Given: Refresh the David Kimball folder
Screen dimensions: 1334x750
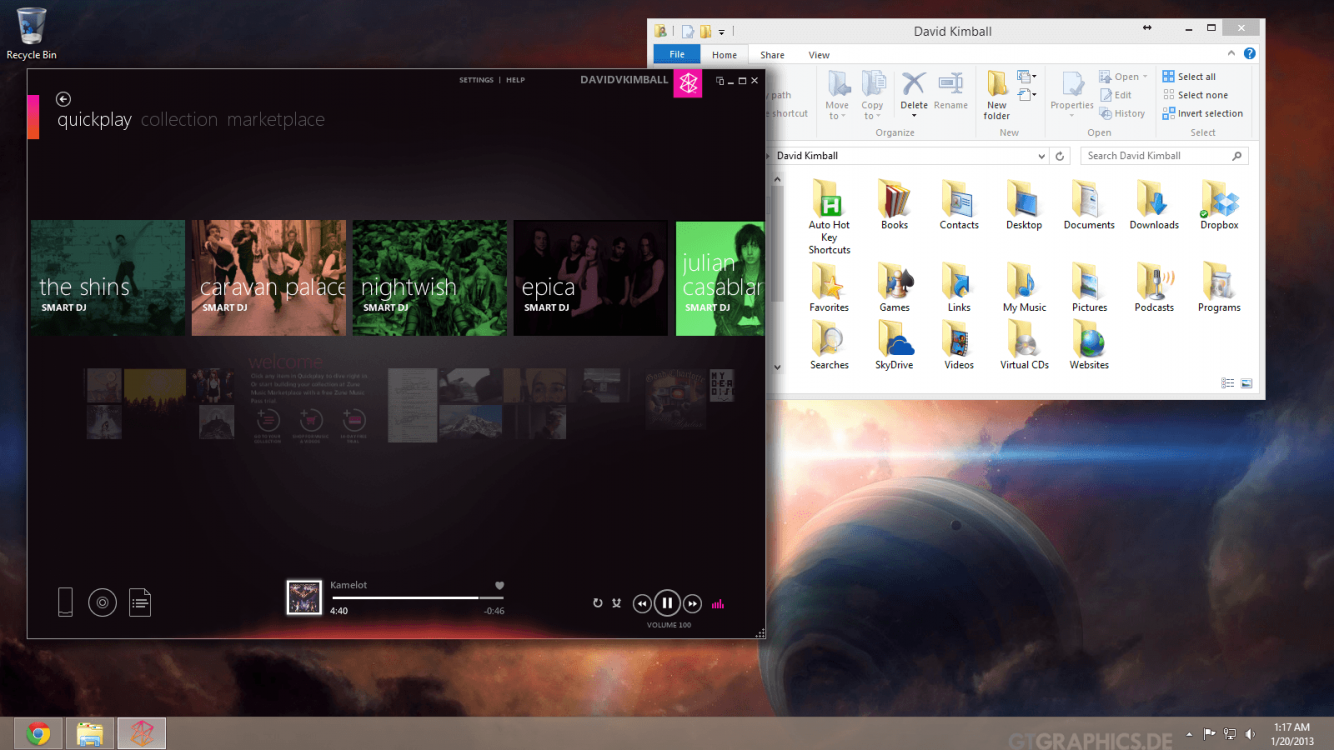Looking at the screenshot, I should point(1061,156).
